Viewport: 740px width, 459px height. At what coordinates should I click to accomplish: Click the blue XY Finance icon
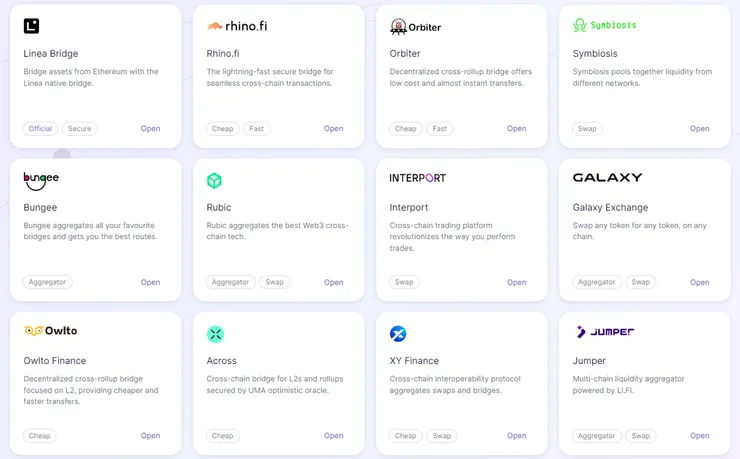(x=398, y=333)
